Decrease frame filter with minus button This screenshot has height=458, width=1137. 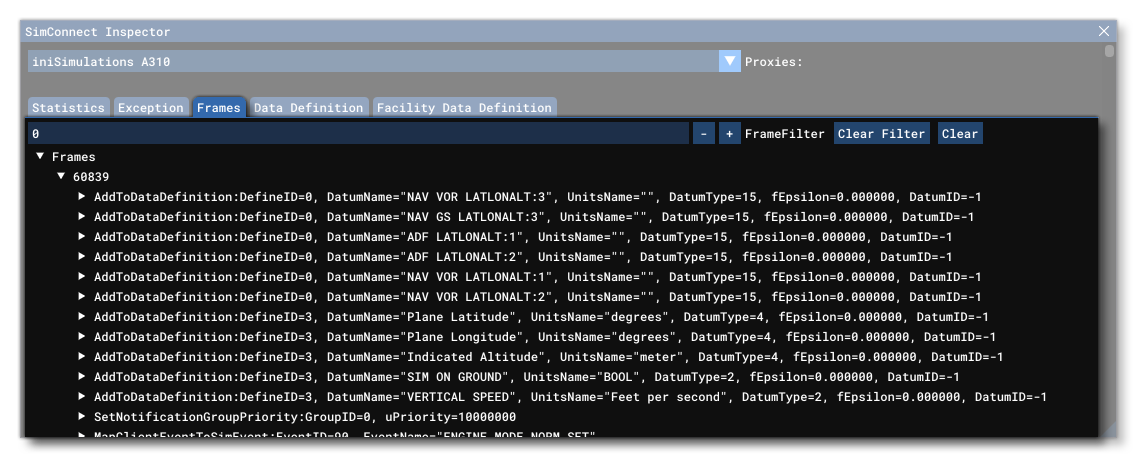point(703,134)
